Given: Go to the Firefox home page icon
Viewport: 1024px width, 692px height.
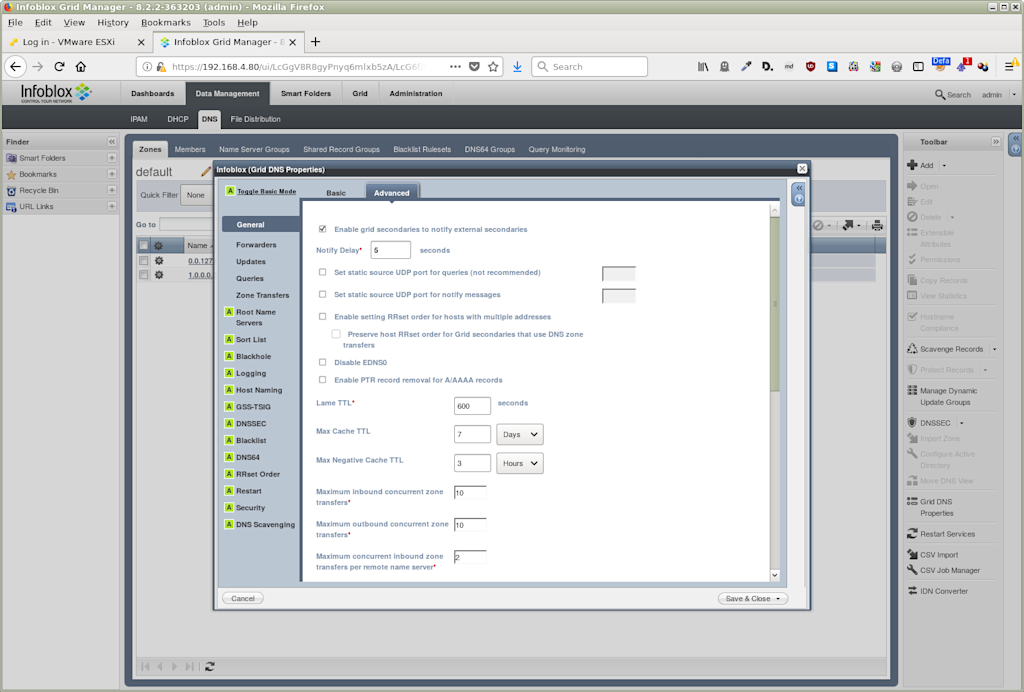Looking at the screenshot, I should pyautogui.click(x=81, y=67).
